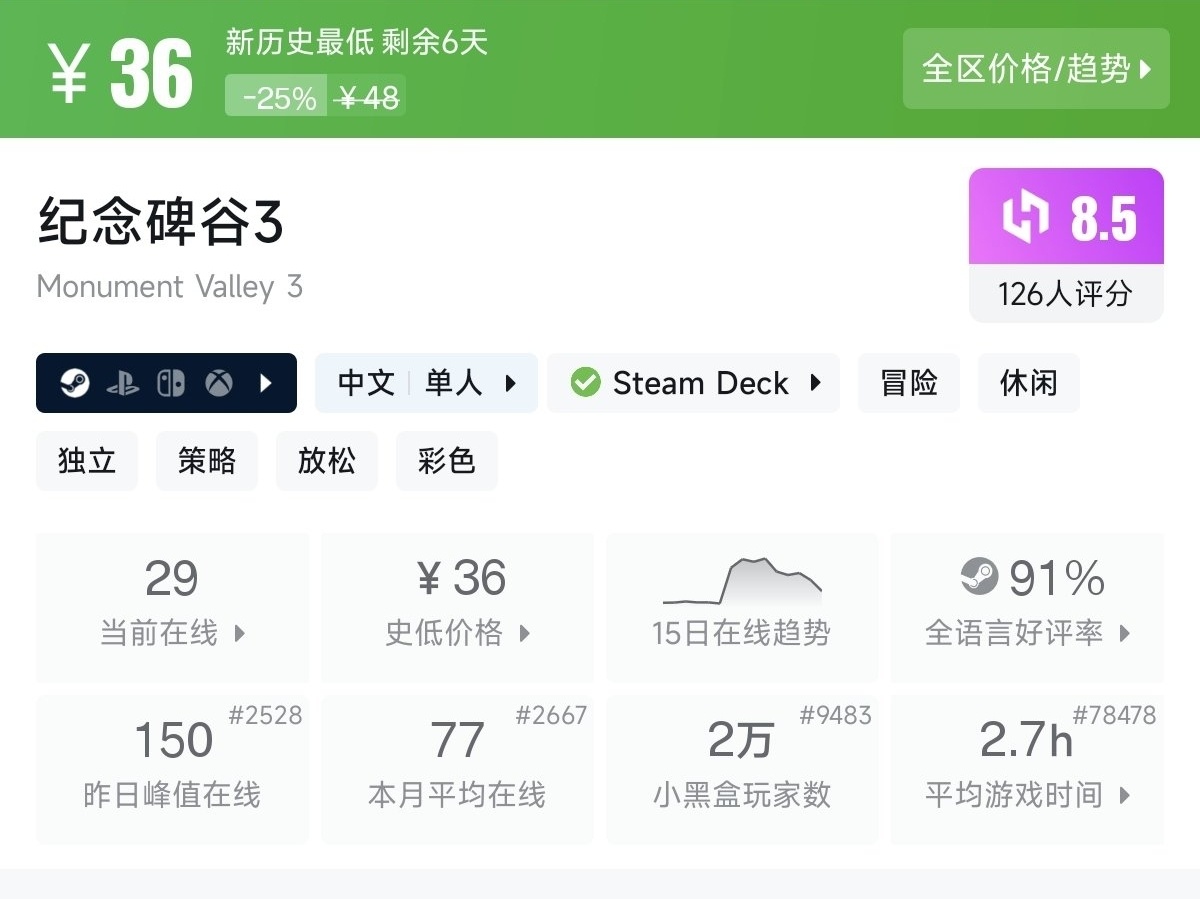Open Steam Deck compatibility details arrow
The width and height of the screenshot is (1200, 899).
click(x=816, y=383)
